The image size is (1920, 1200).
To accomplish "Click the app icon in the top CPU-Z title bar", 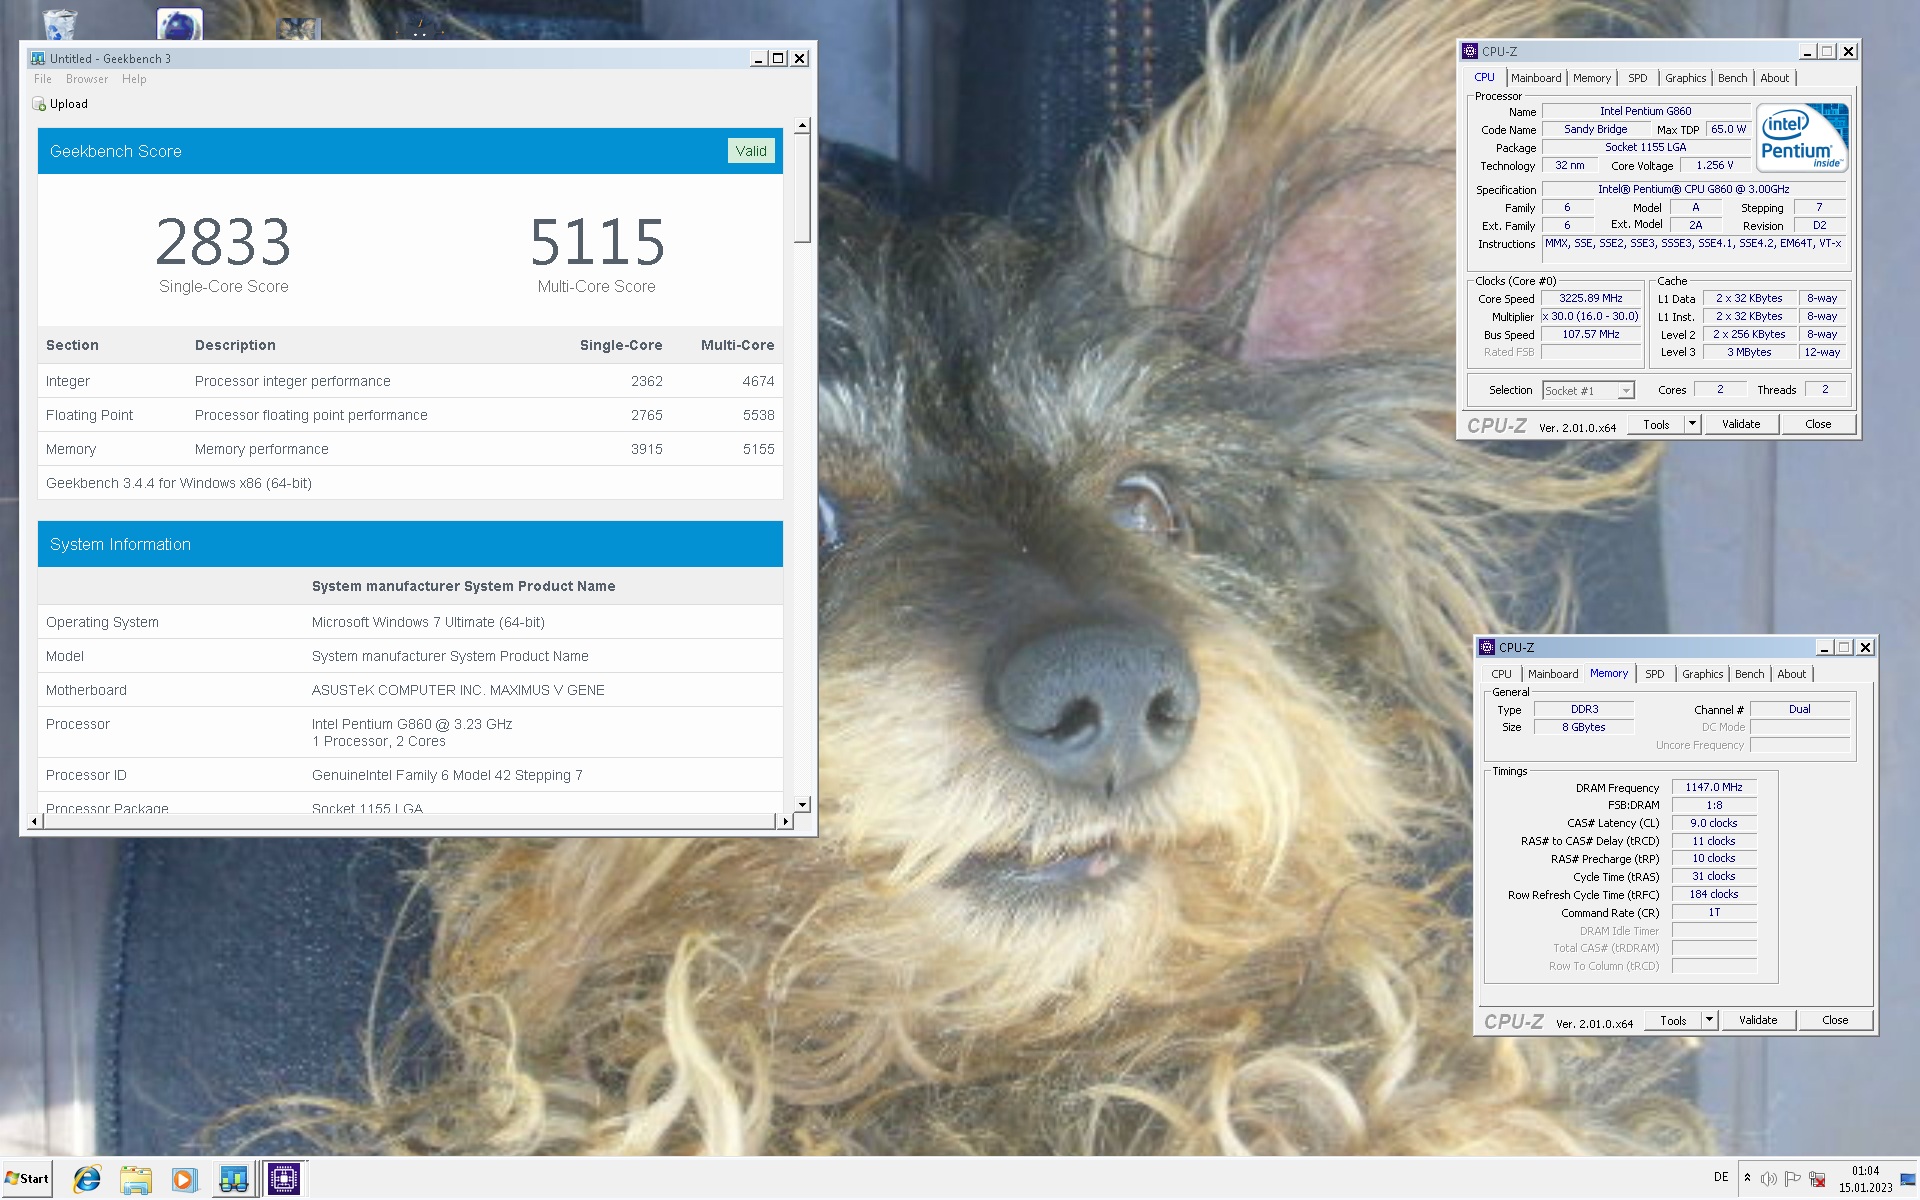I will pos(1469,51).
